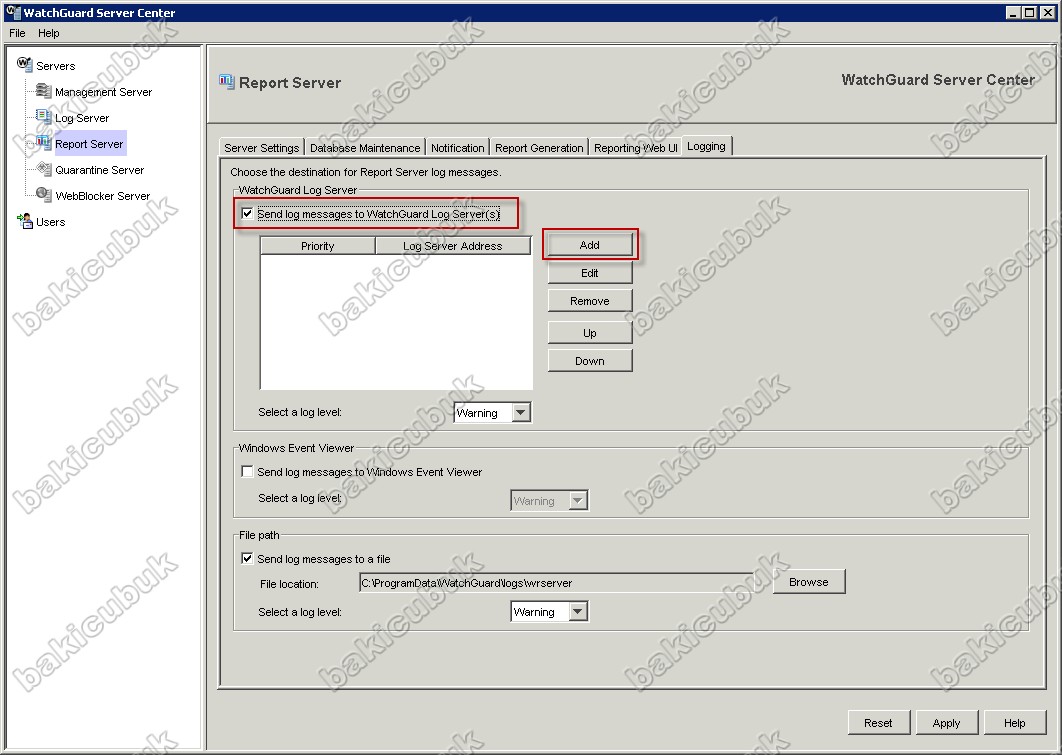Select WebBlocker Server tree item
Viewport: 1062px width, 755px height.
click(x=103, y=196)
